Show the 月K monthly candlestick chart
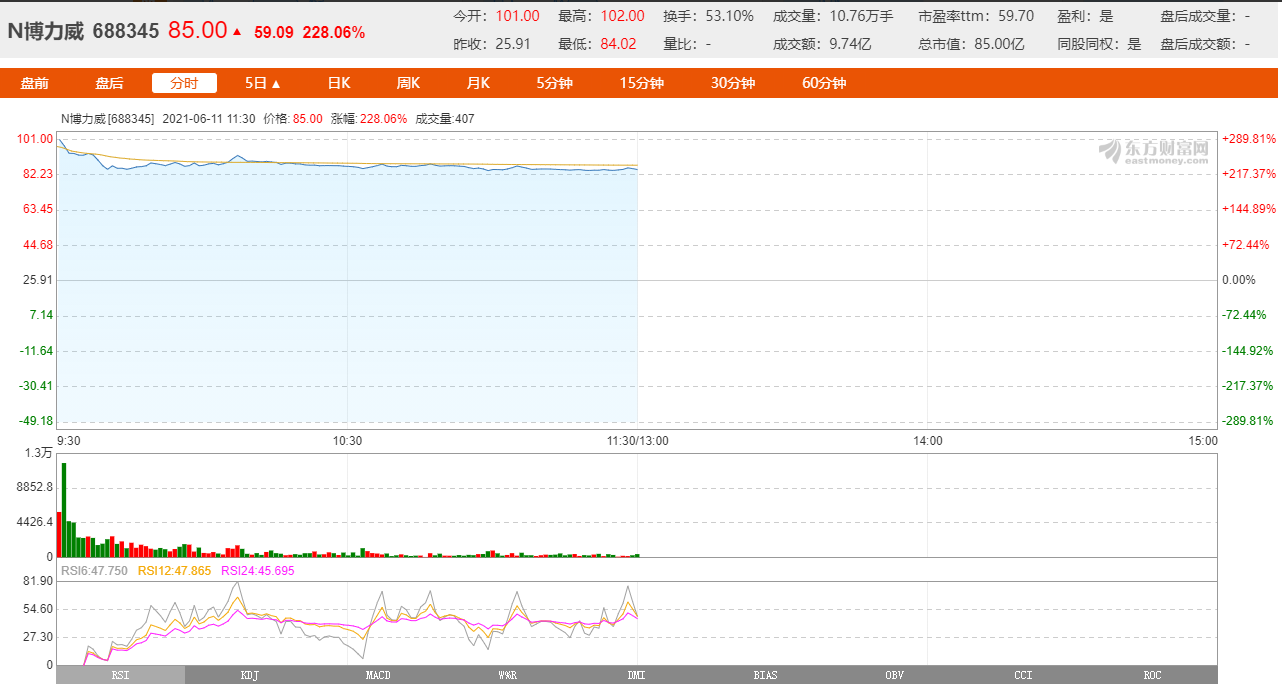The height and width of the screenshot is (688, 1282). [478, 83]
